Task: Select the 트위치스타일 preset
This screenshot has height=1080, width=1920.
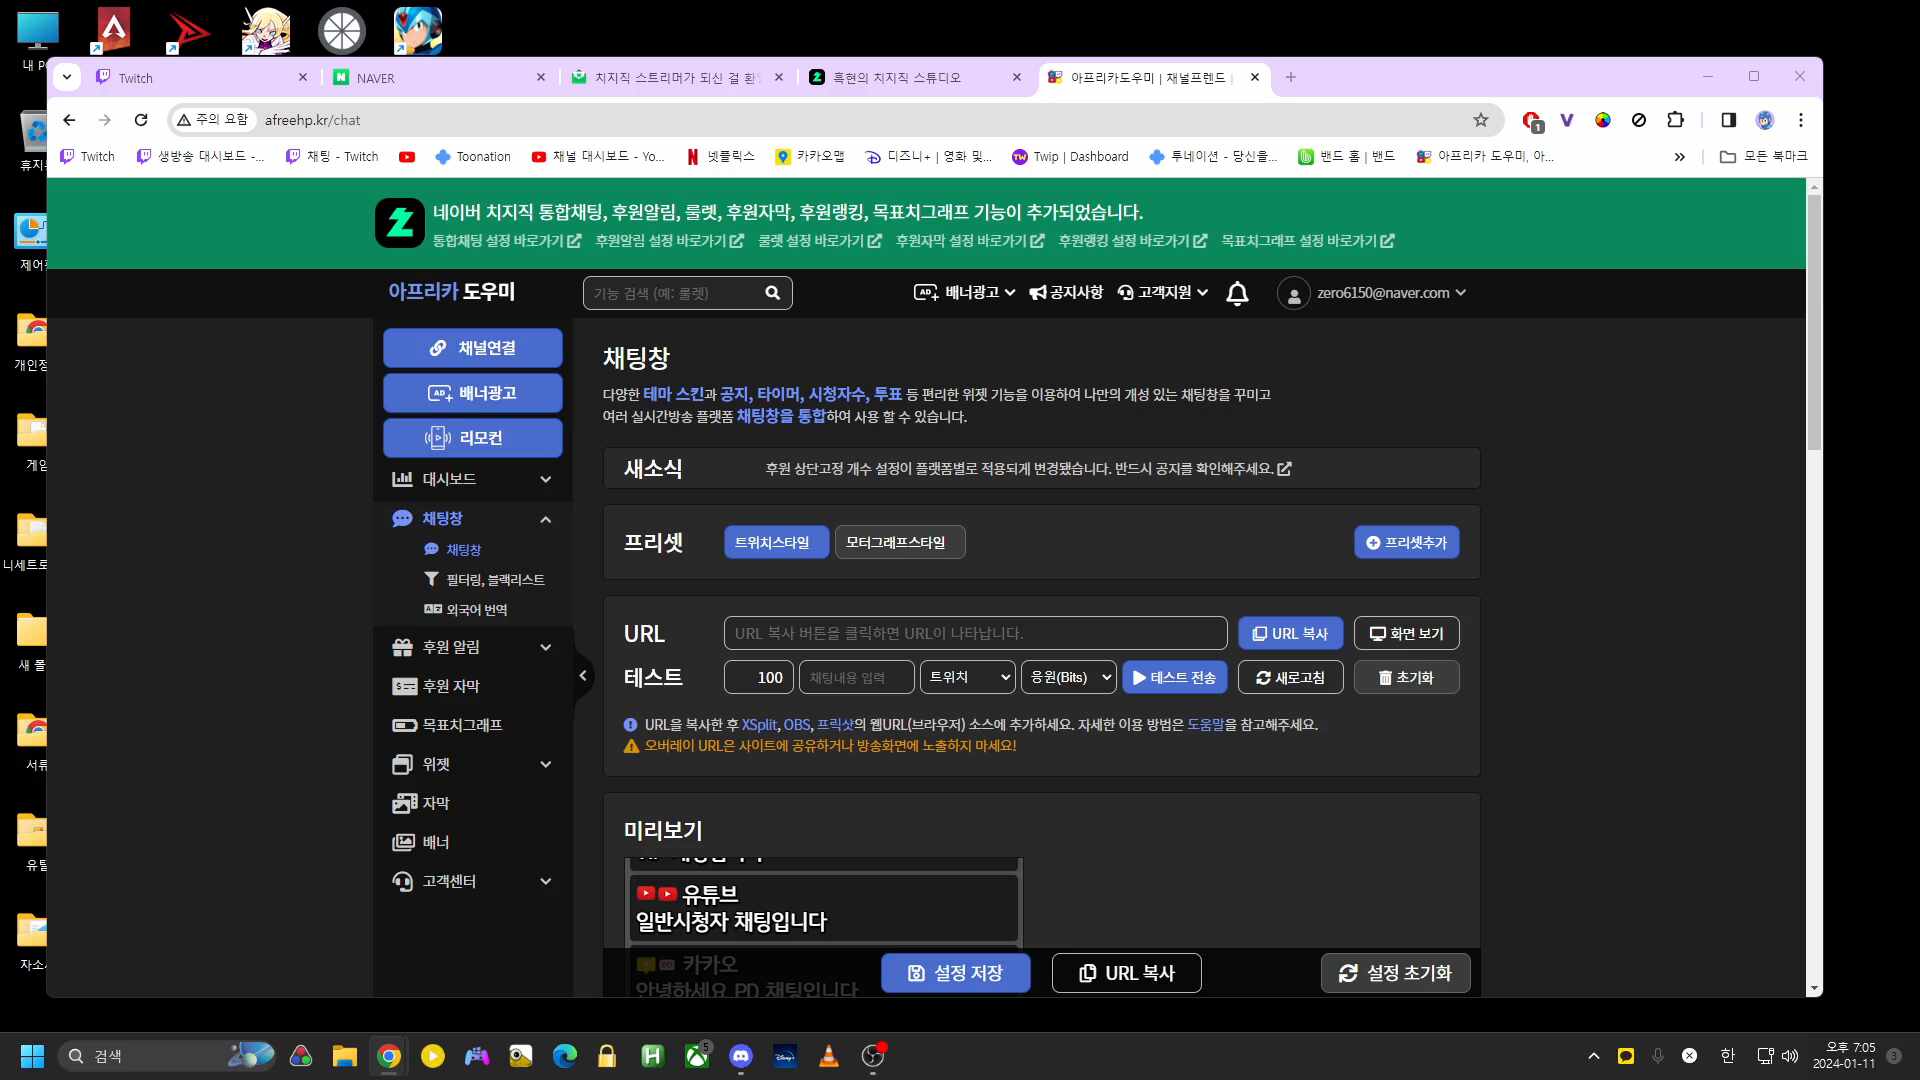Action: [775, 541]
